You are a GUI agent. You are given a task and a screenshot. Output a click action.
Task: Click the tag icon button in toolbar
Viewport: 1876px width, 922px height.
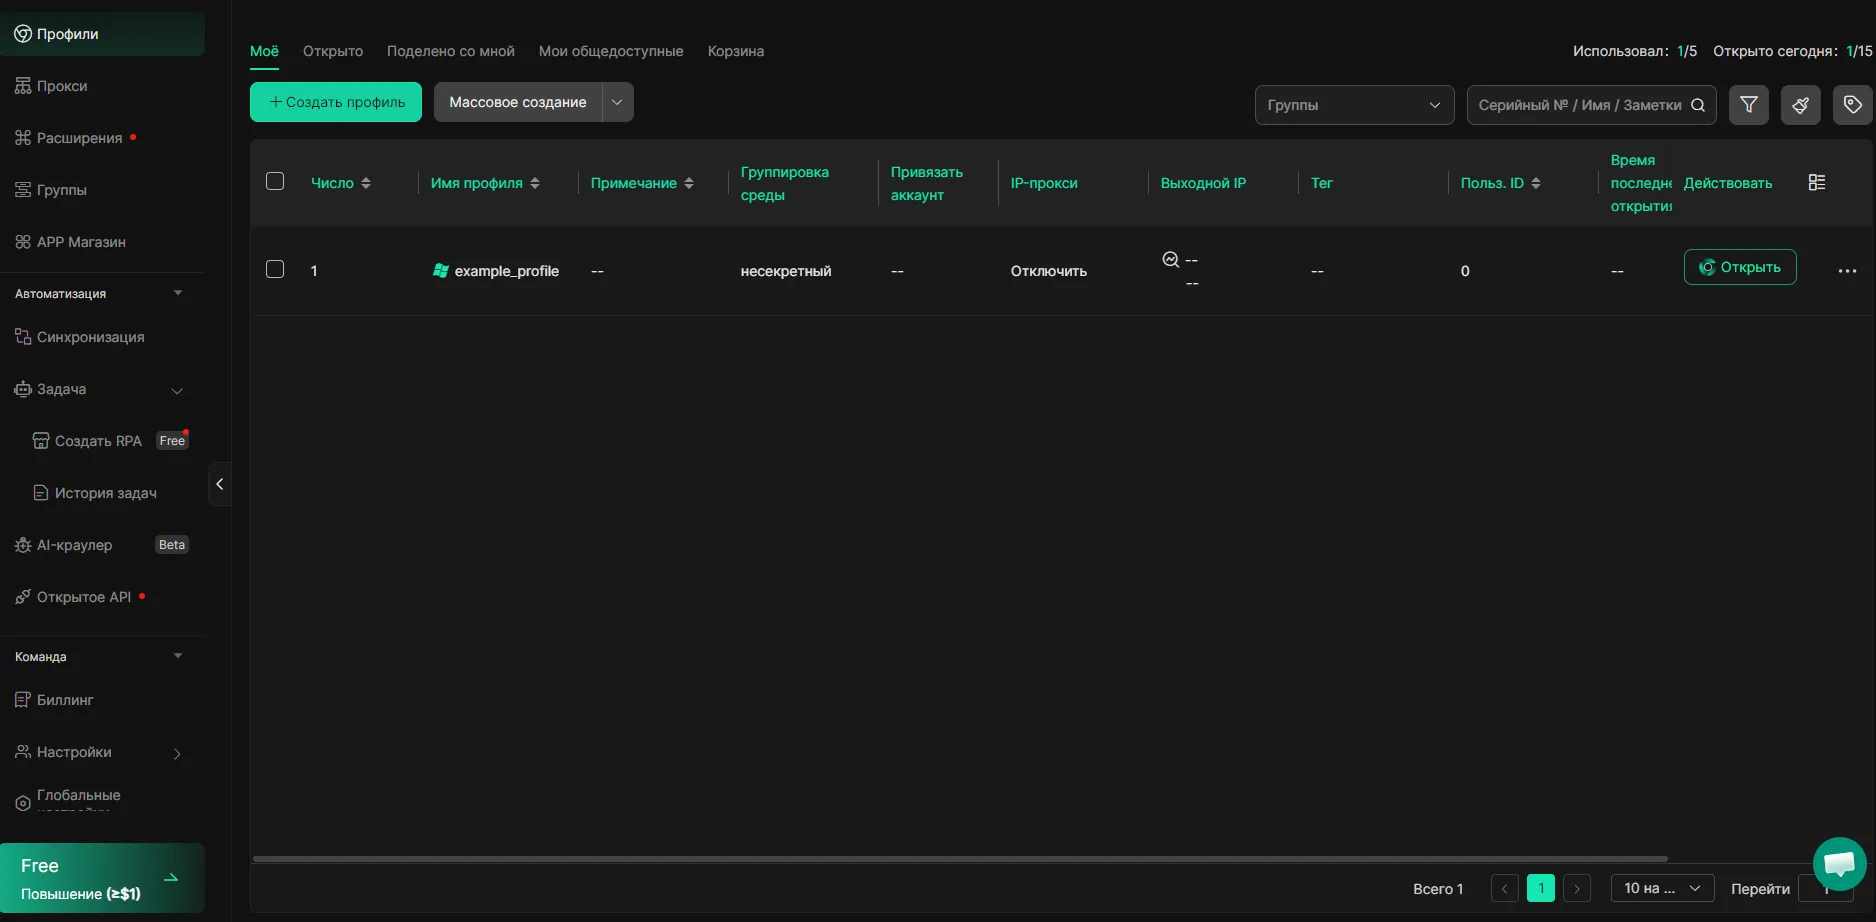pyautogui.click(x=1852, y=105)
